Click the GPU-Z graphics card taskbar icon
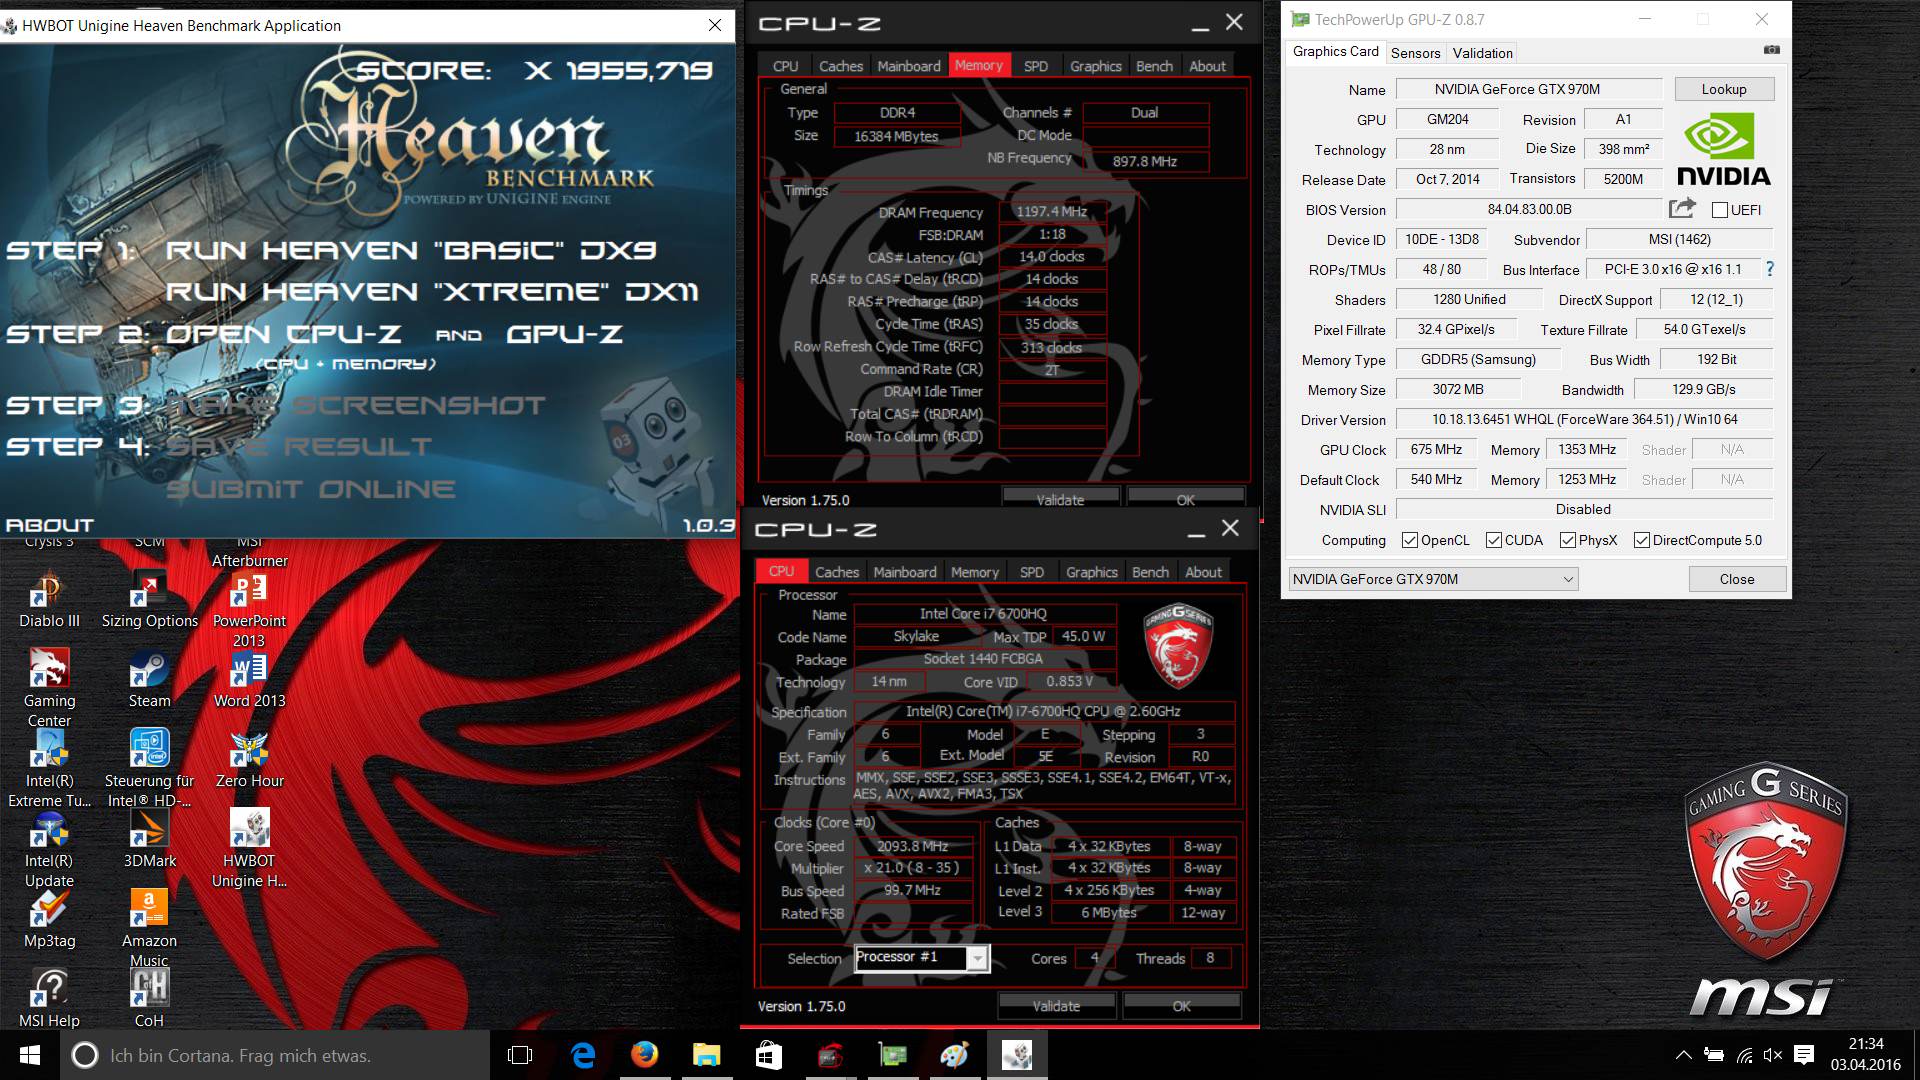The width and height of the screenshot is (1920, 1080). pos(892,1055)
